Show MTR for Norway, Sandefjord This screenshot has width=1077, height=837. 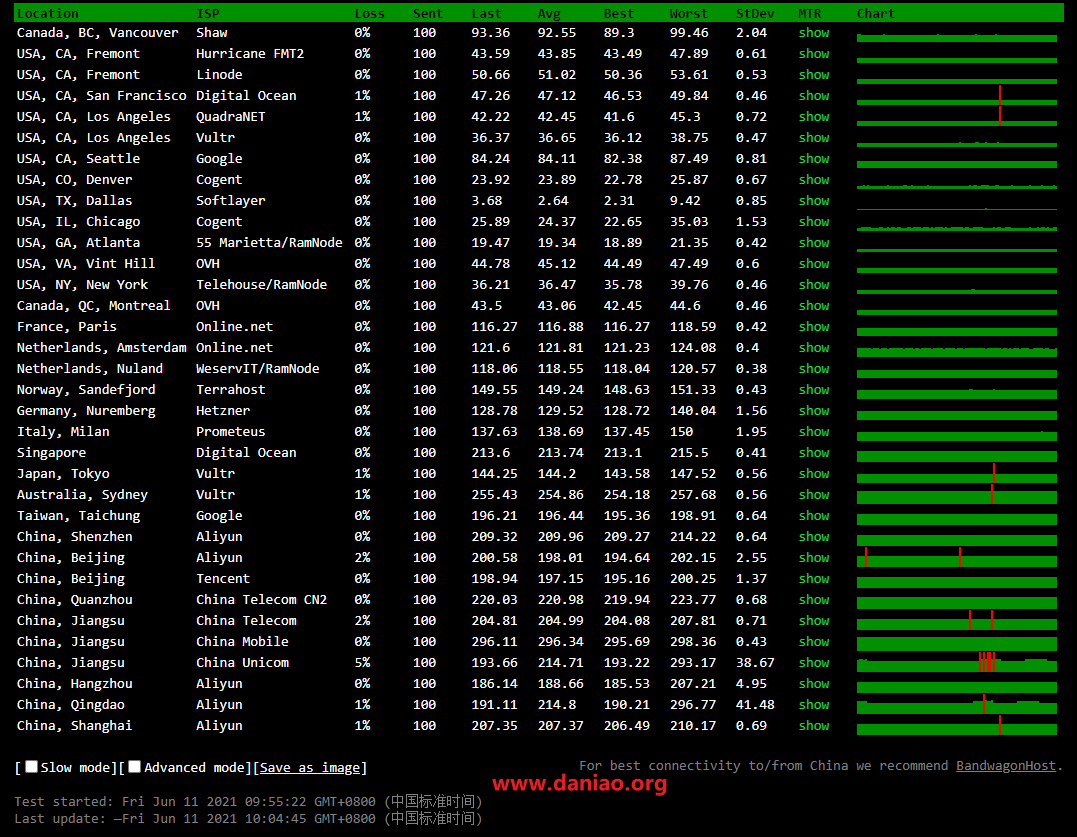(814, 389)
